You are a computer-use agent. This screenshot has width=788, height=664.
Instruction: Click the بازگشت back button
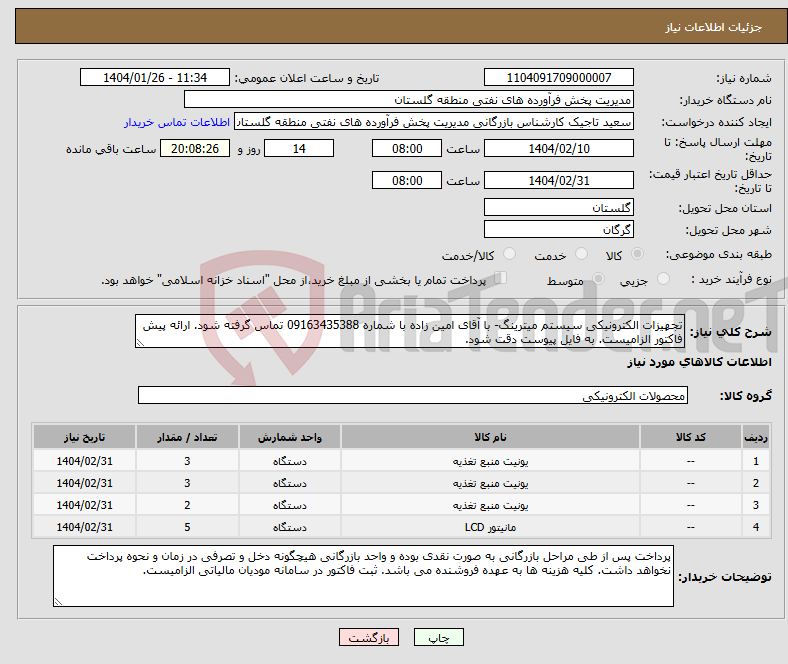click(369, 637)
